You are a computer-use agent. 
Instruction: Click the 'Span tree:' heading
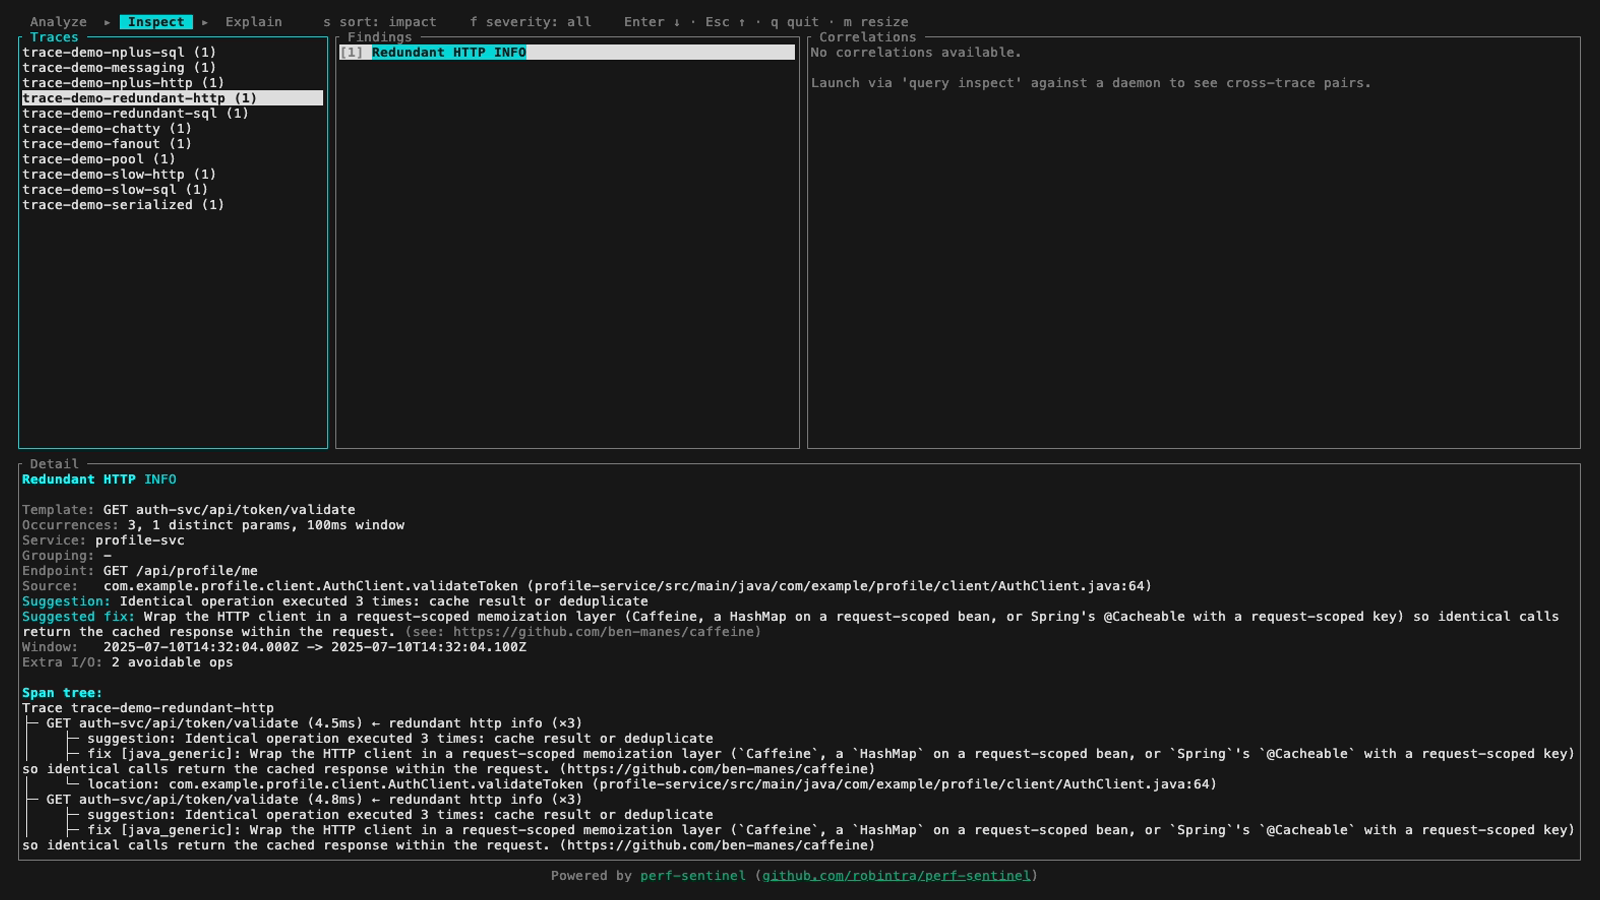point(62,693)
